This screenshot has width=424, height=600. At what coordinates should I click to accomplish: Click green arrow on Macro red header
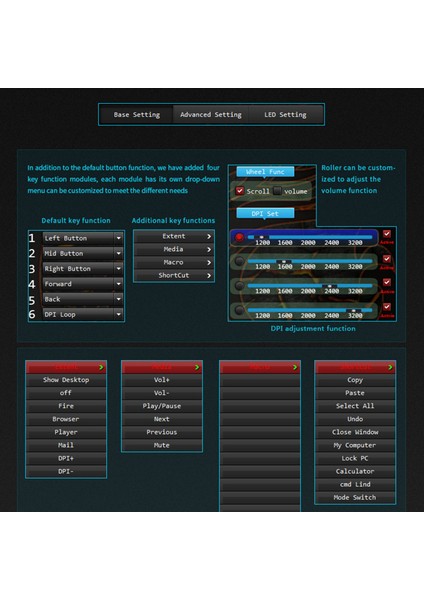pyautogui.click(x=295, y=367)
